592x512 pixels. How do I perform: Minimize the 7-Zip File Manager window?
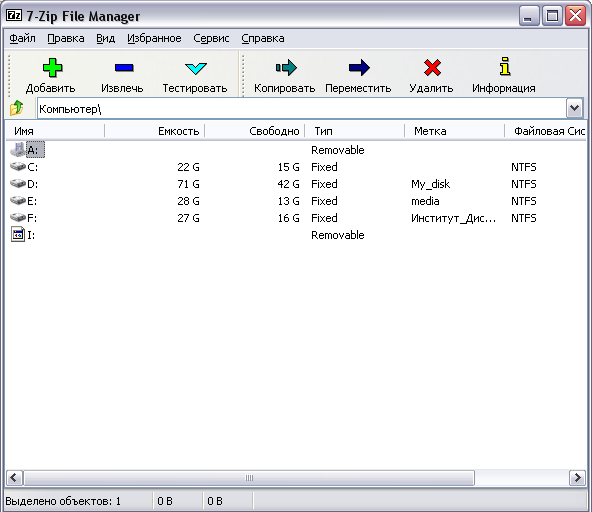[529, 15]
